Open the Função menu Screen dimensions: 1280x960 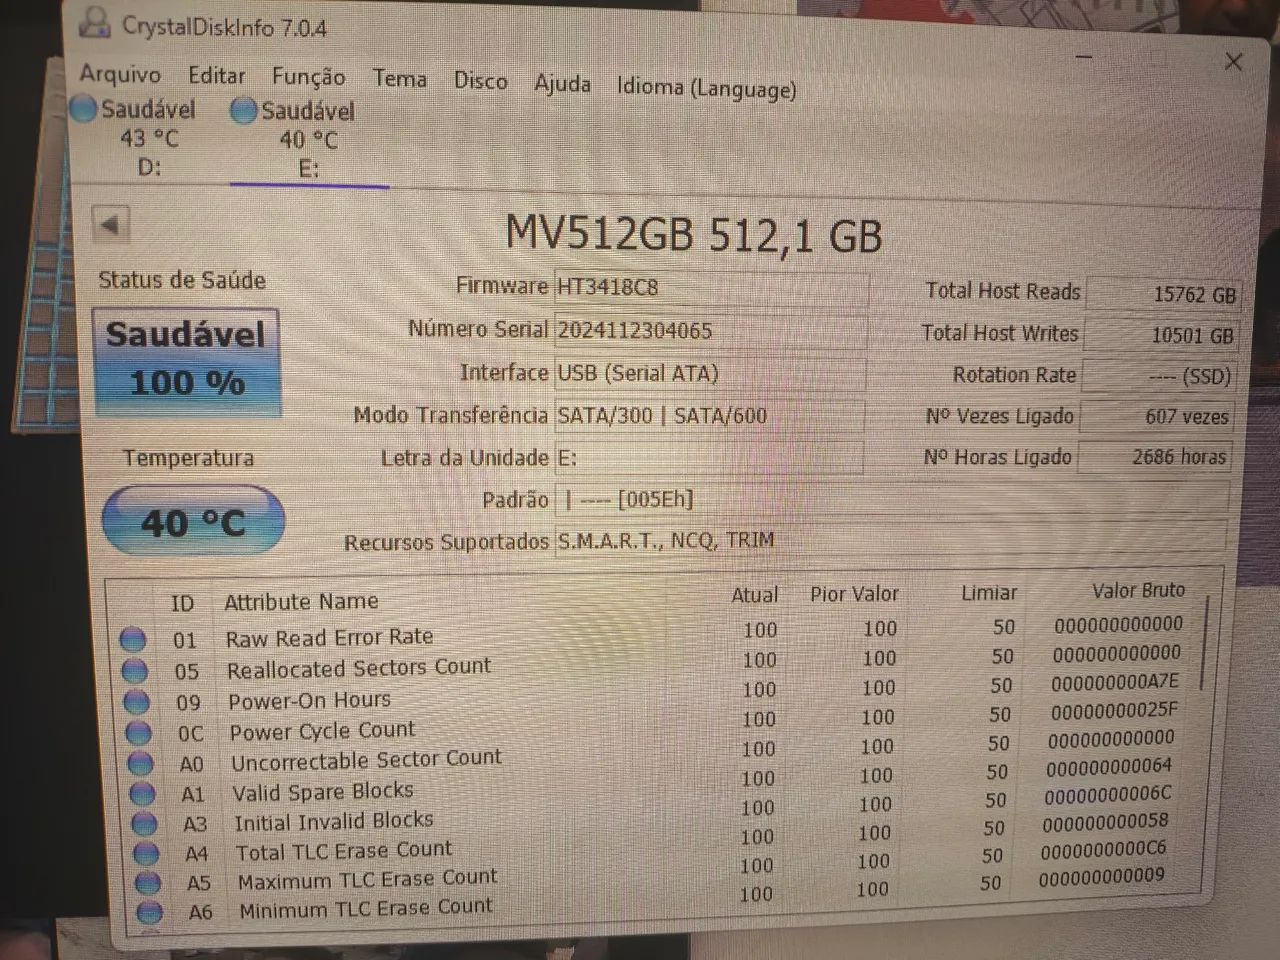[308, 78]
